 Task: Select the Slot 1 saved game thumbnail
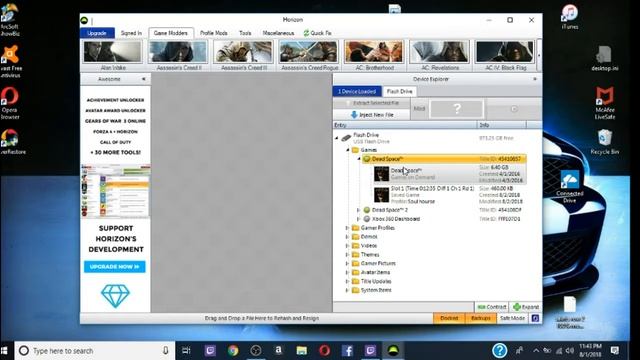(382, 195)
